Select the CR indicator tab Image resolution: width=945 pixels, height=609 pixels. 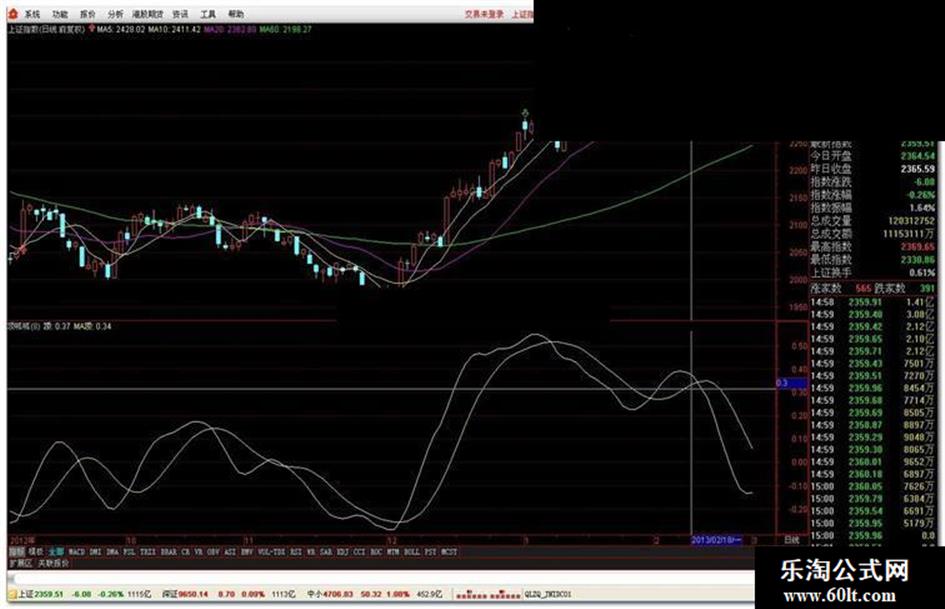(185, 552)
